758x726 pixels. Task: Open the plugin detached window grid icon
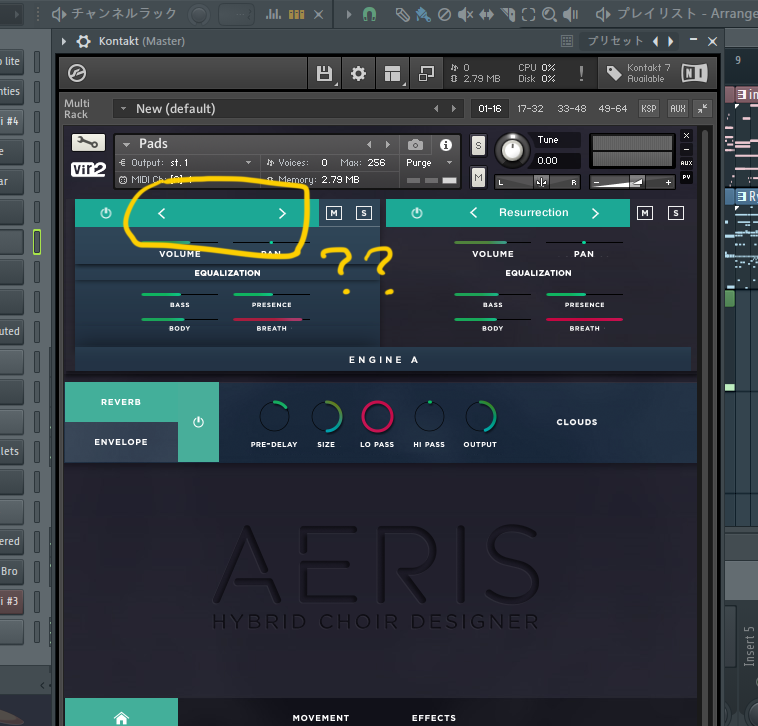[x=567, y=41]
